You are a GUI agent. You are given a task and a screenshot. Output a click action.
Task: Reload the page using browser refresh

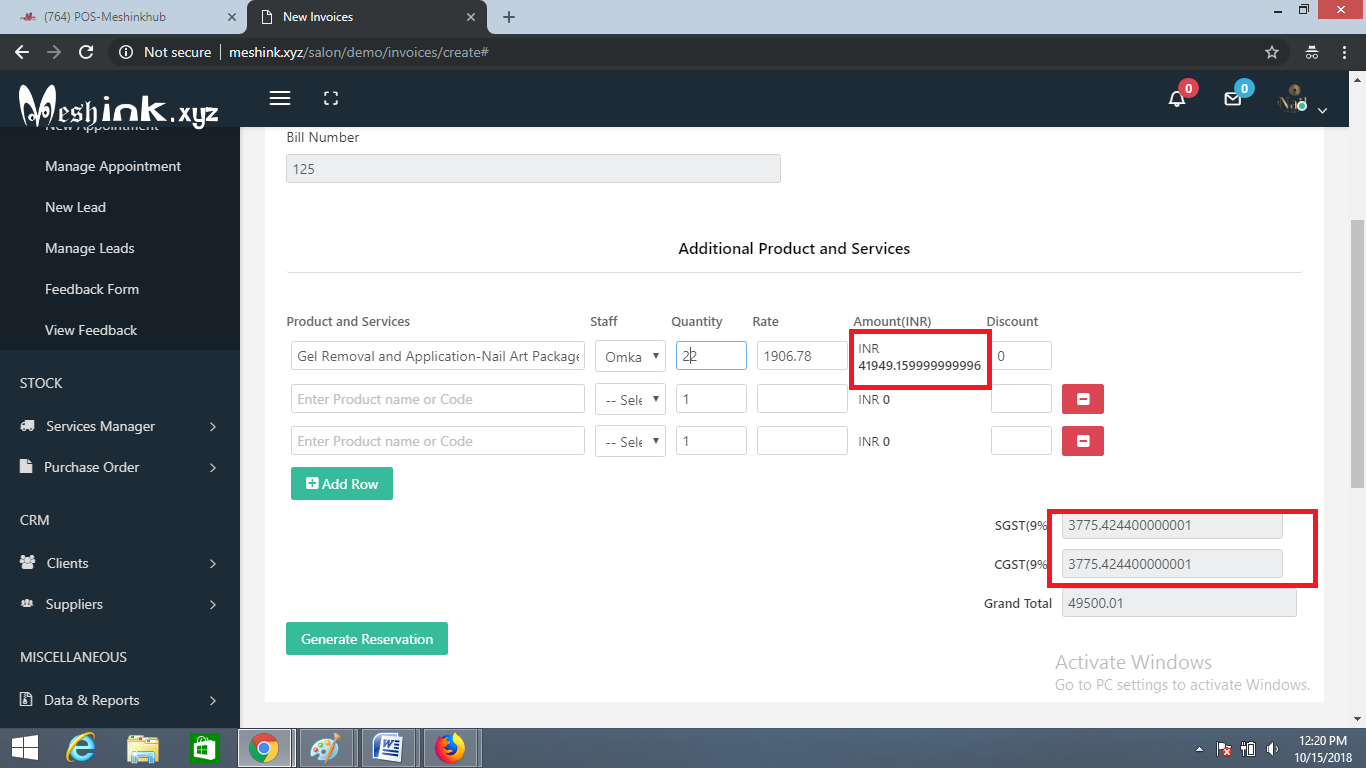[86, 52]
